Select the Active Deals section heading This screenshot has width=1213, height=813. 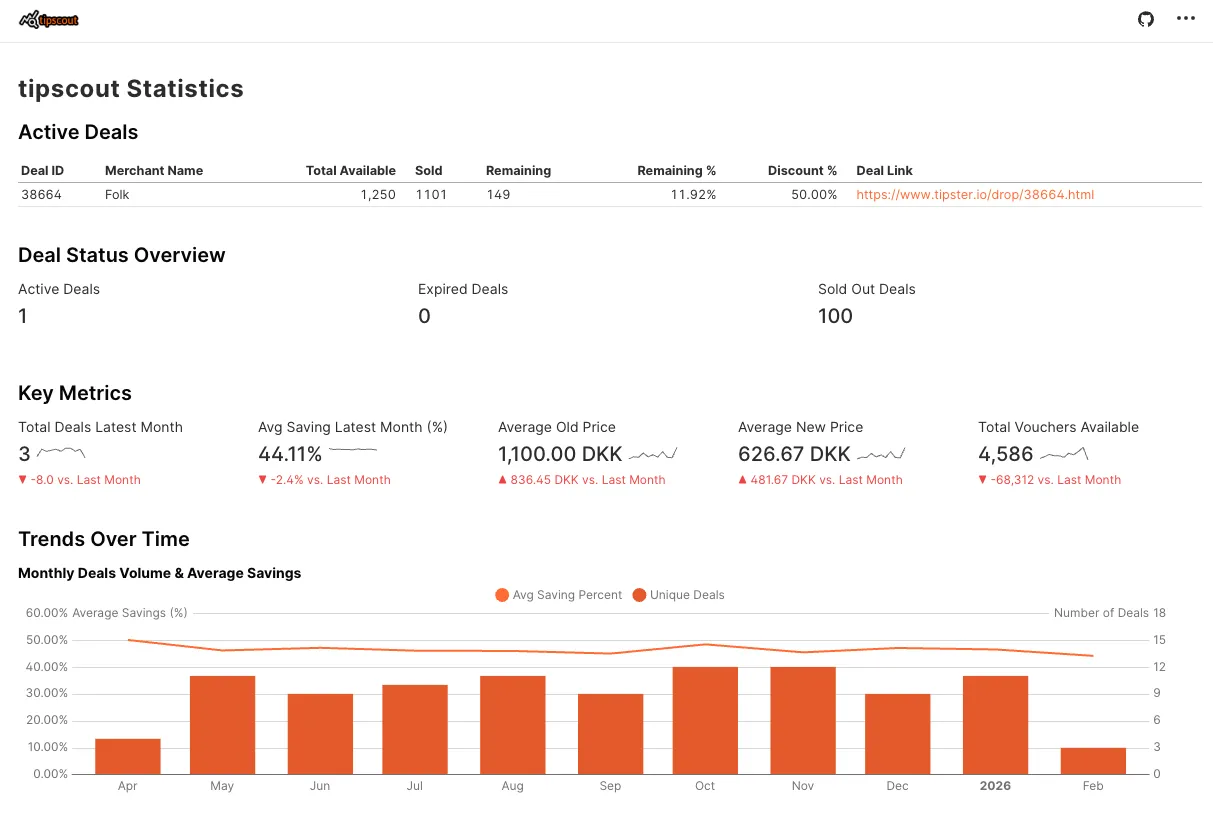tap(78, 131)
